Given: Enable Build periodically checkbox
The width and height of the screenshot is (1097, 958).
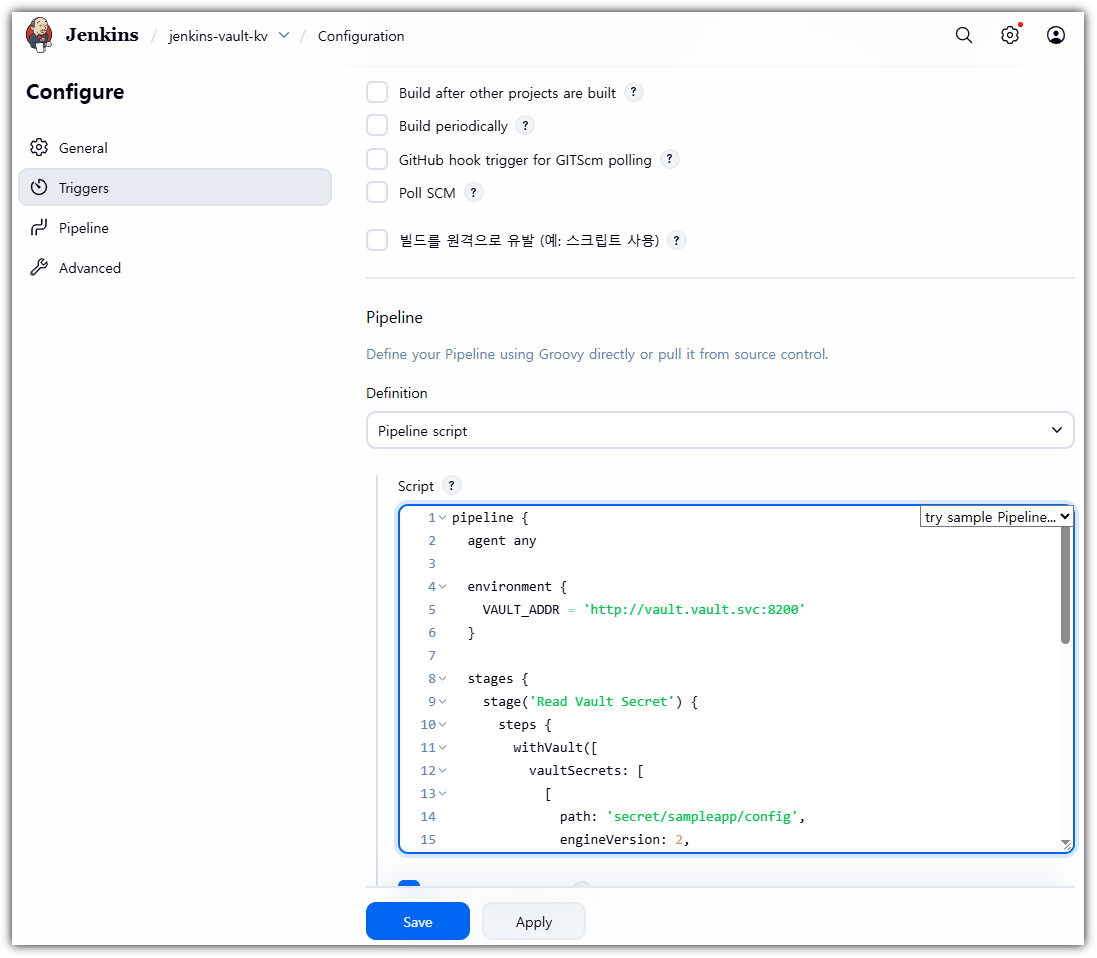Looking at the screenshot, I should [377, 125].
